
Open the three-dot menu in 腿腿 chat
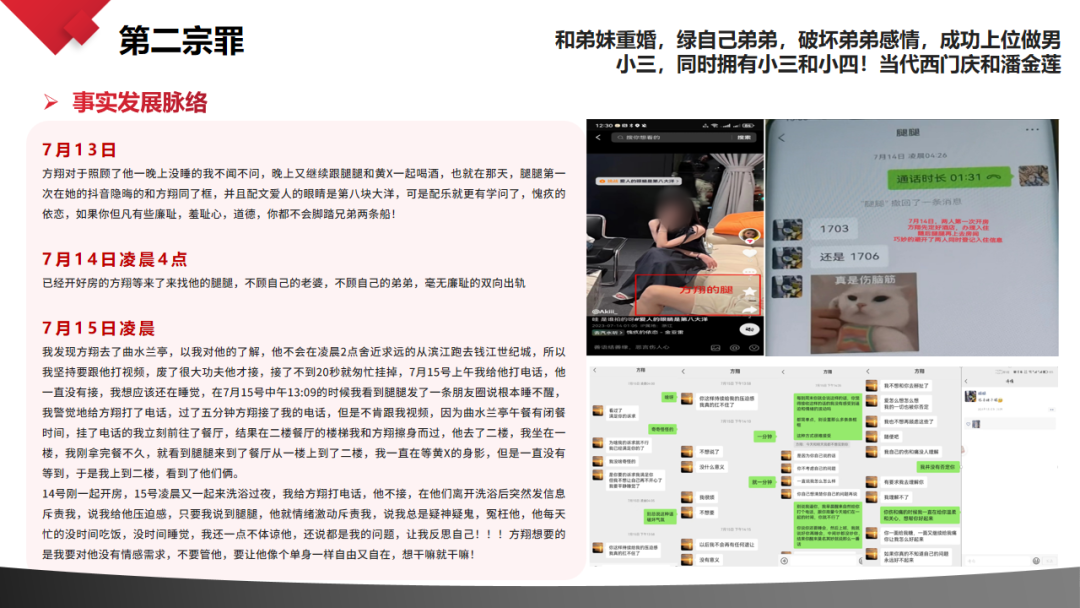pos(1032,129)
